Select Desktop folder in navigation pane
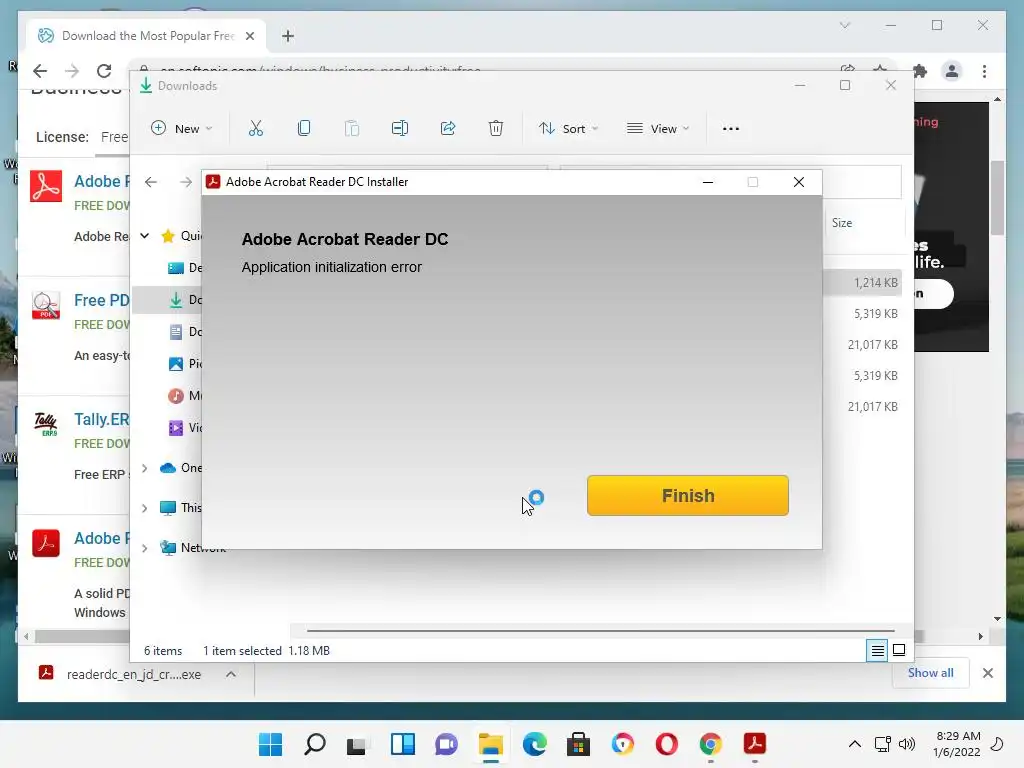The width and height of the screenshot is (1024, 768). point(185,268)
